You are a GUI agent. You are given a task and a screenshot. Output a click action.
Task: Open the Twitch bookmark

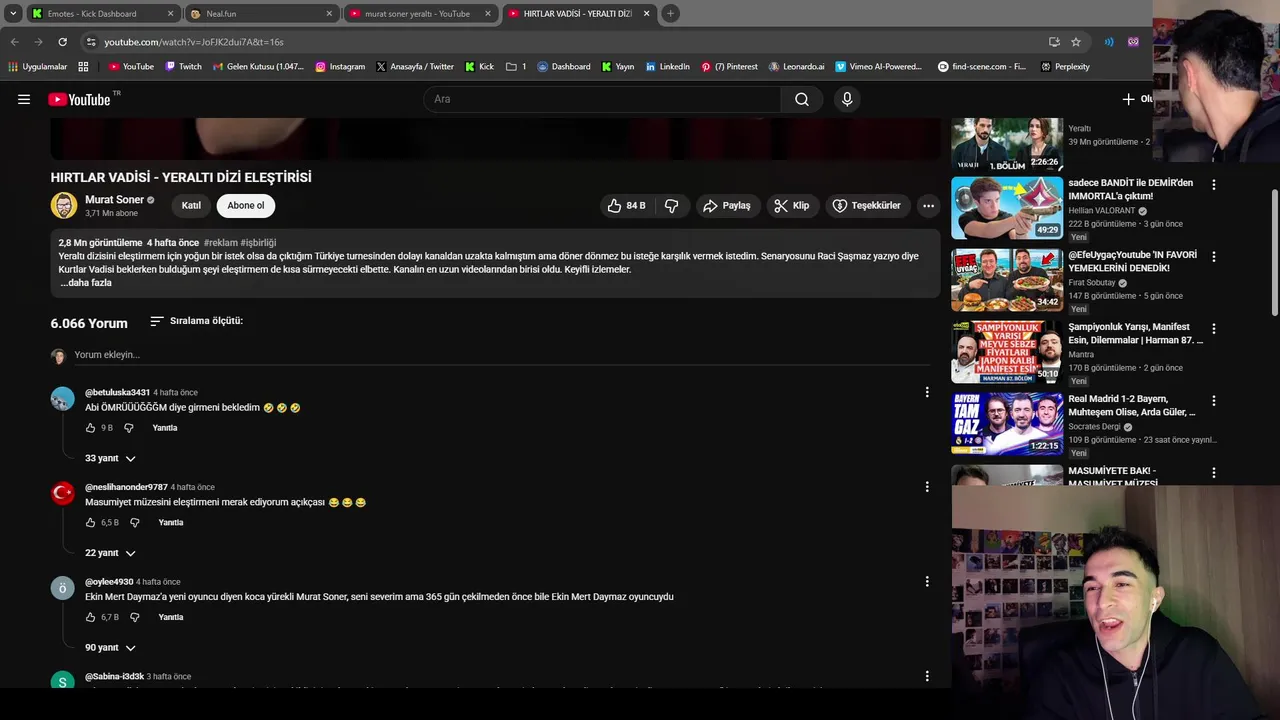[183, 67]
